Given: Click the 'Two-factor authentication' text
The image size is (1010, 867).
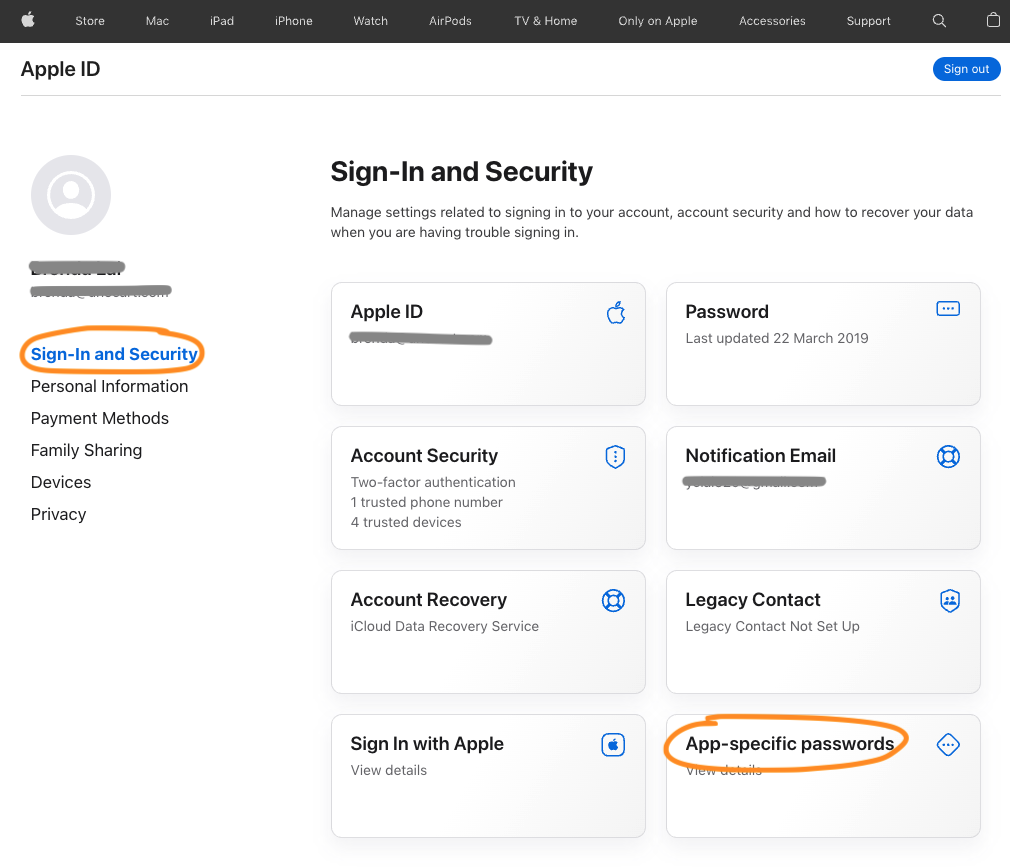Looking at the screenshot, I should click(433, 482).
